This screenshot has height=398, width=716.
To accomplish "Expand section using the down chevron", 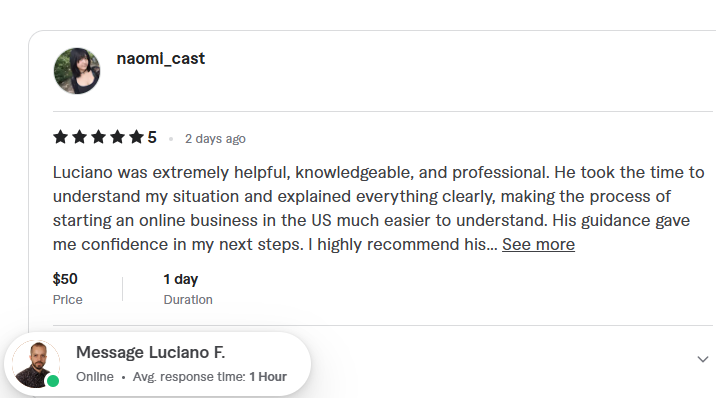I will [x=703, y=359].
